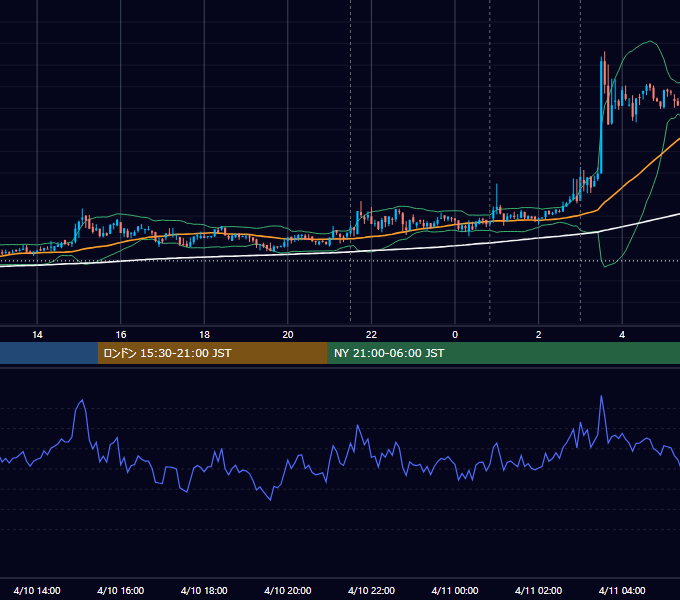This screenshot has width=680, height=600.
Task: Click the NY 21:00-06:00 JST session bar
Action: point(503,353)
